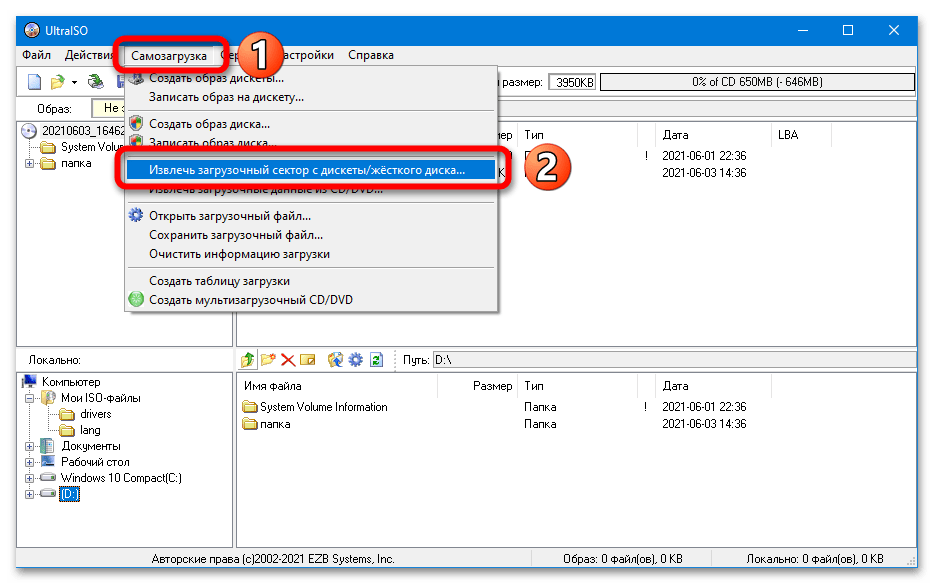Image resolution: width=934 pixels, height=584 pixels.
Task: Click date 2021-06-03 14:36 in image list
Action: tap(704, 172)
